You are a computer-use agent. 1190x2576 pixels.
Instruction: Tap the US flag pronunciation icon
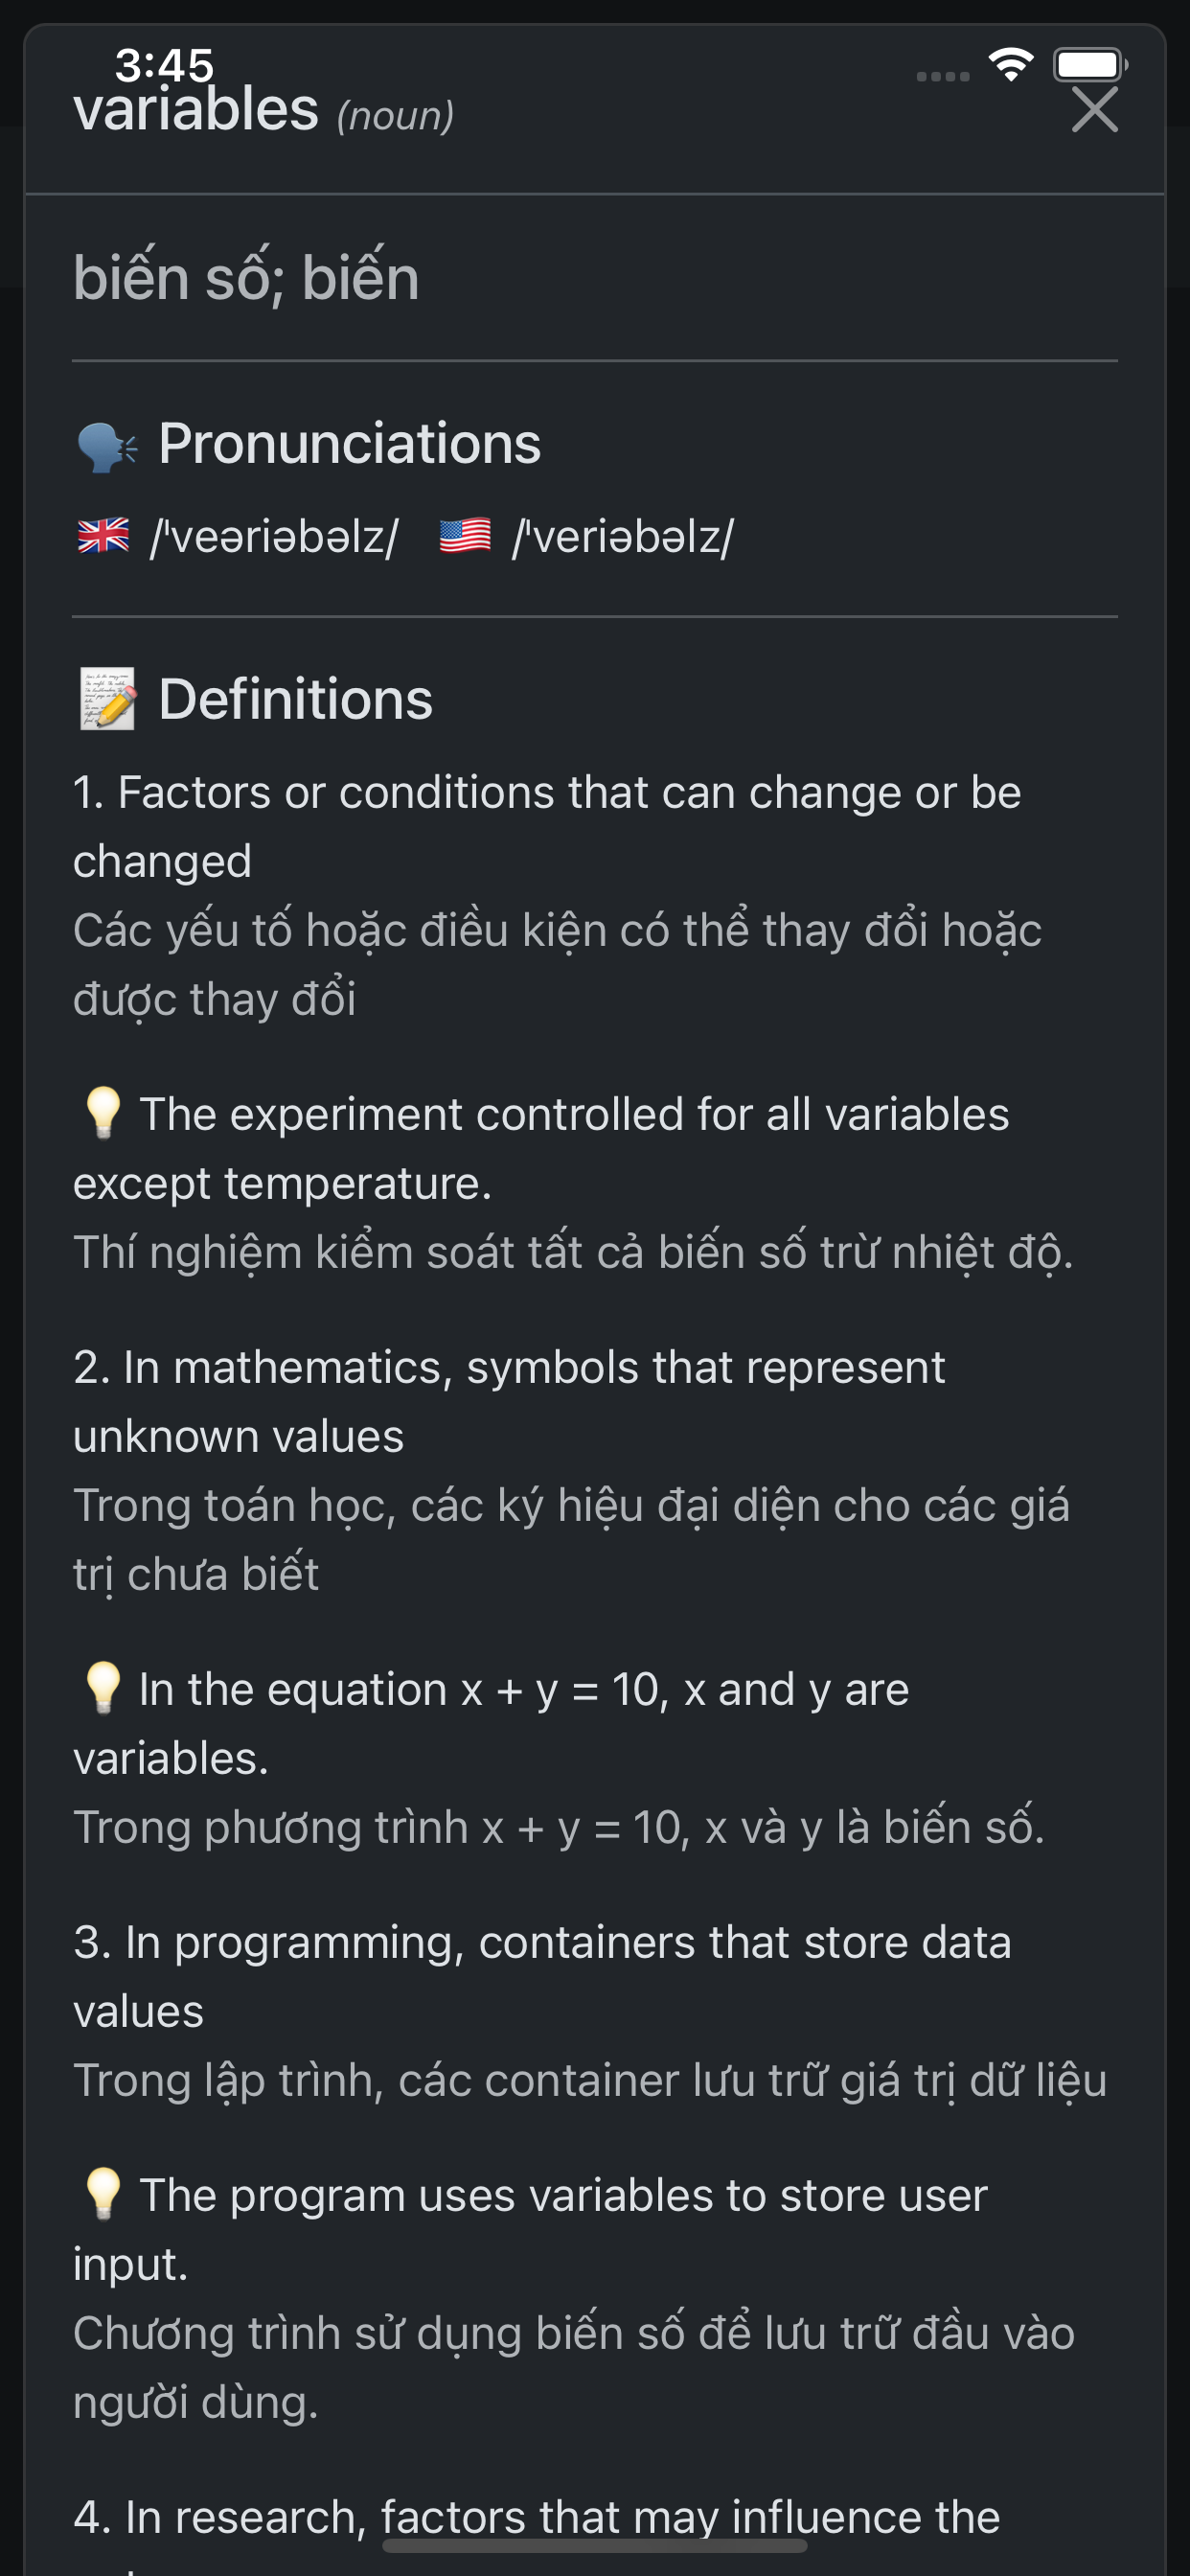465,536
